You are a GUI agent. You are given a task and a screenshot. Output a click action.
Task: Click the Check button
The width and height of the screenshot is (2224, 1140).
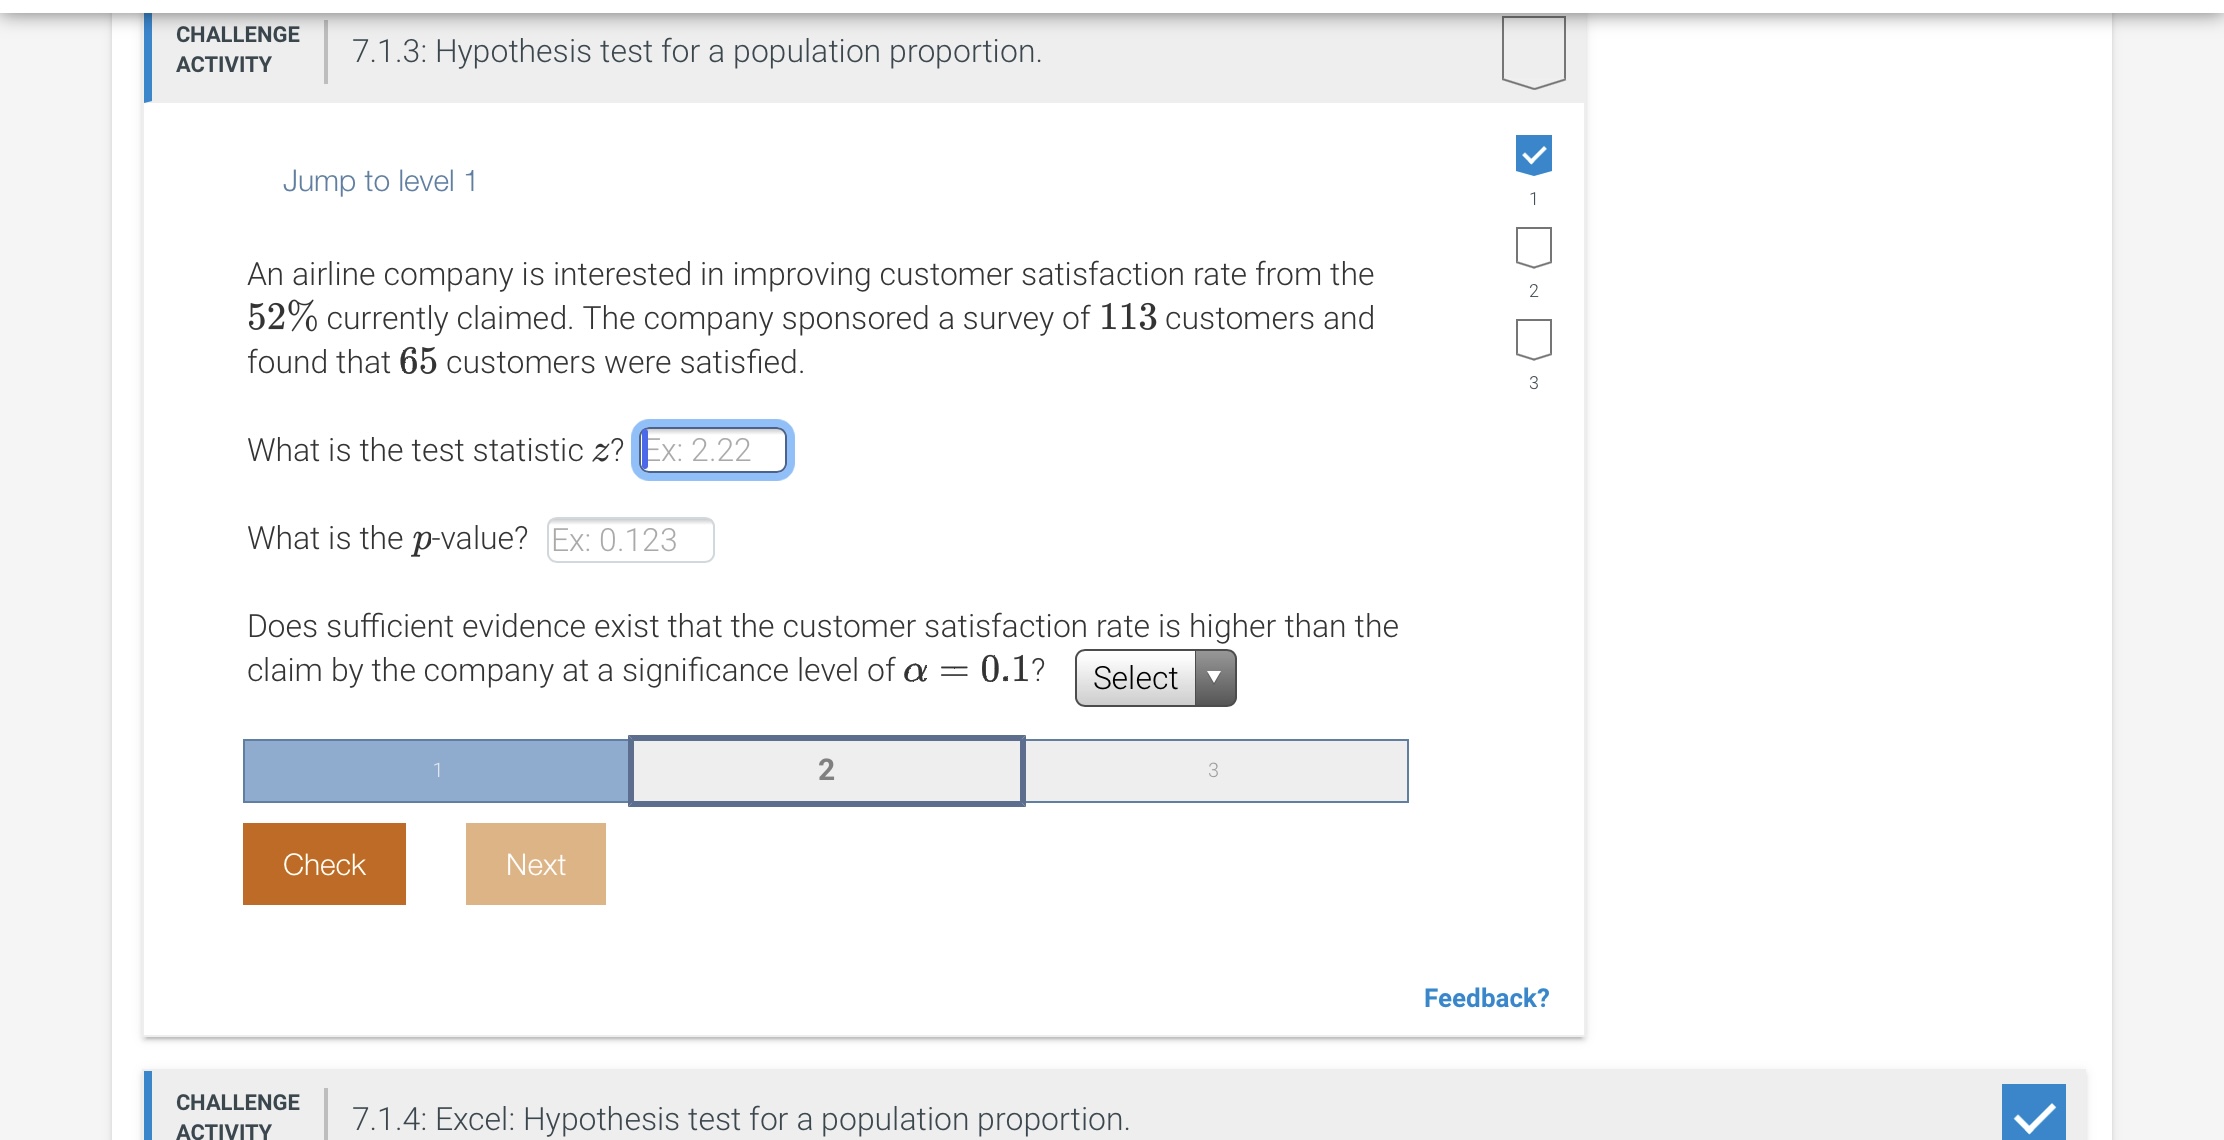click(323, 863)
